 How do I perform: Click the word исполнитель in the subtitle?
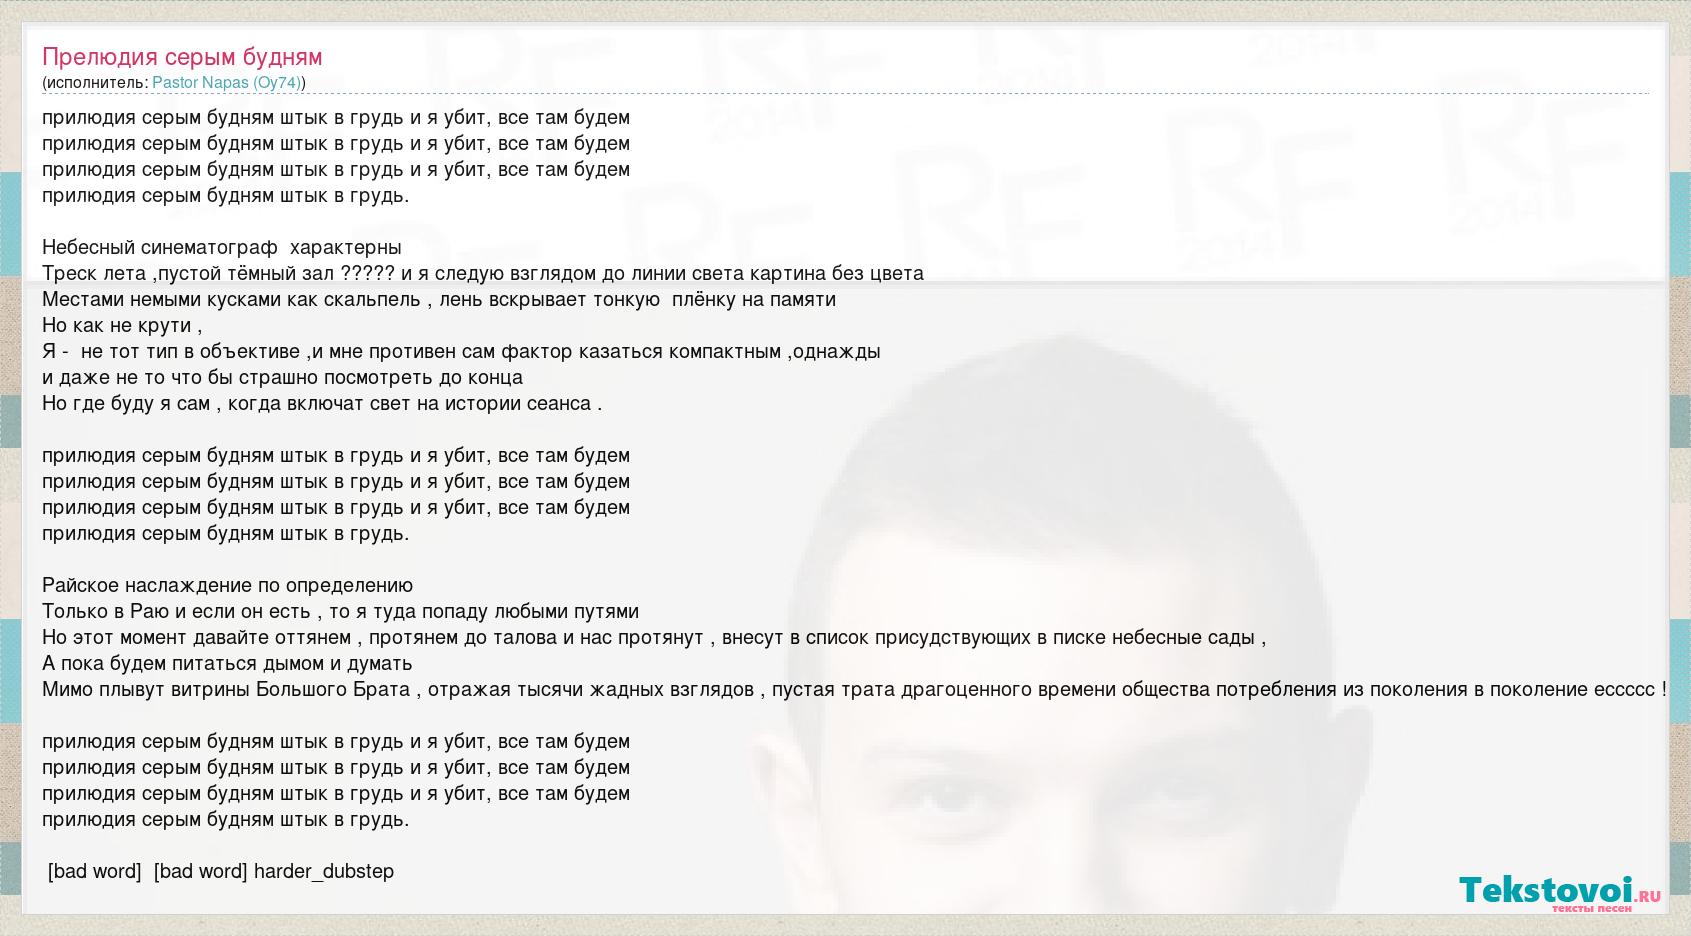95,83
